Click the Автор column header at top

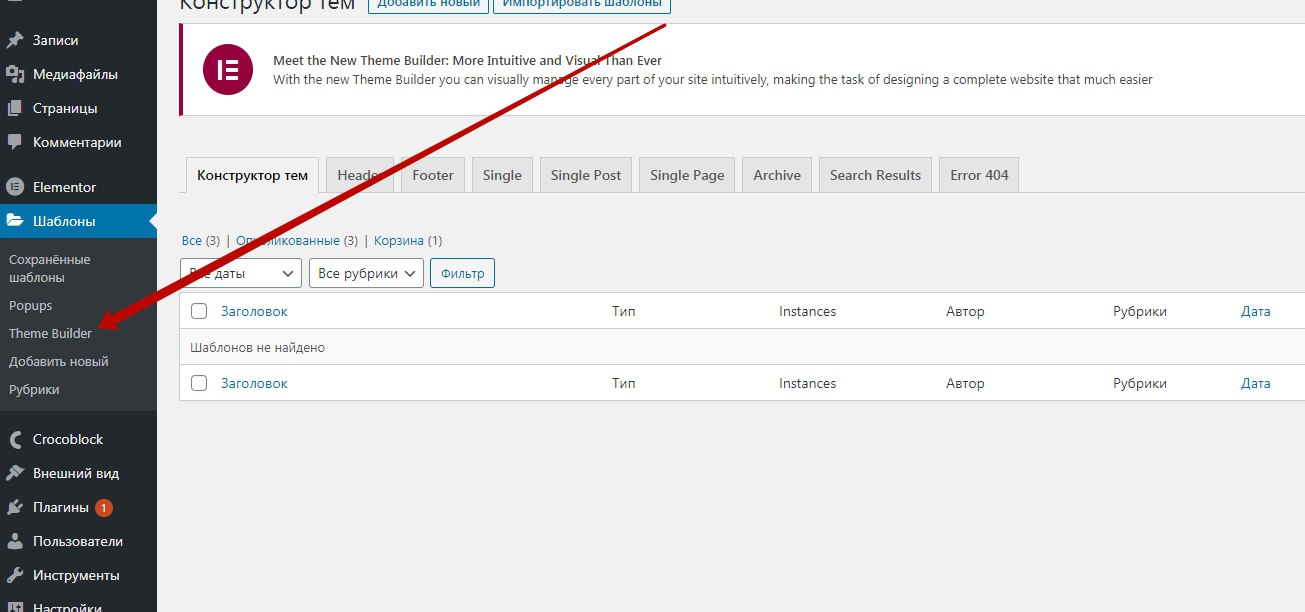965,311
